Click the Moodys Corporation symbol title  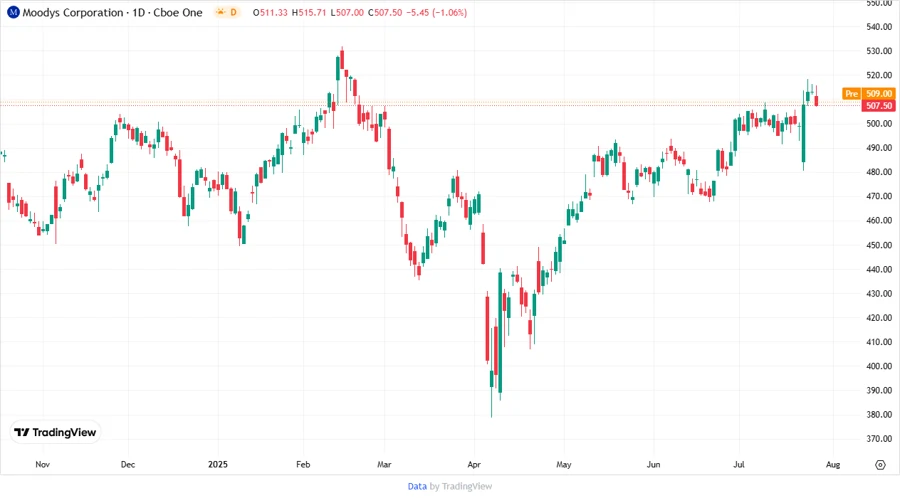coord(112,12)
